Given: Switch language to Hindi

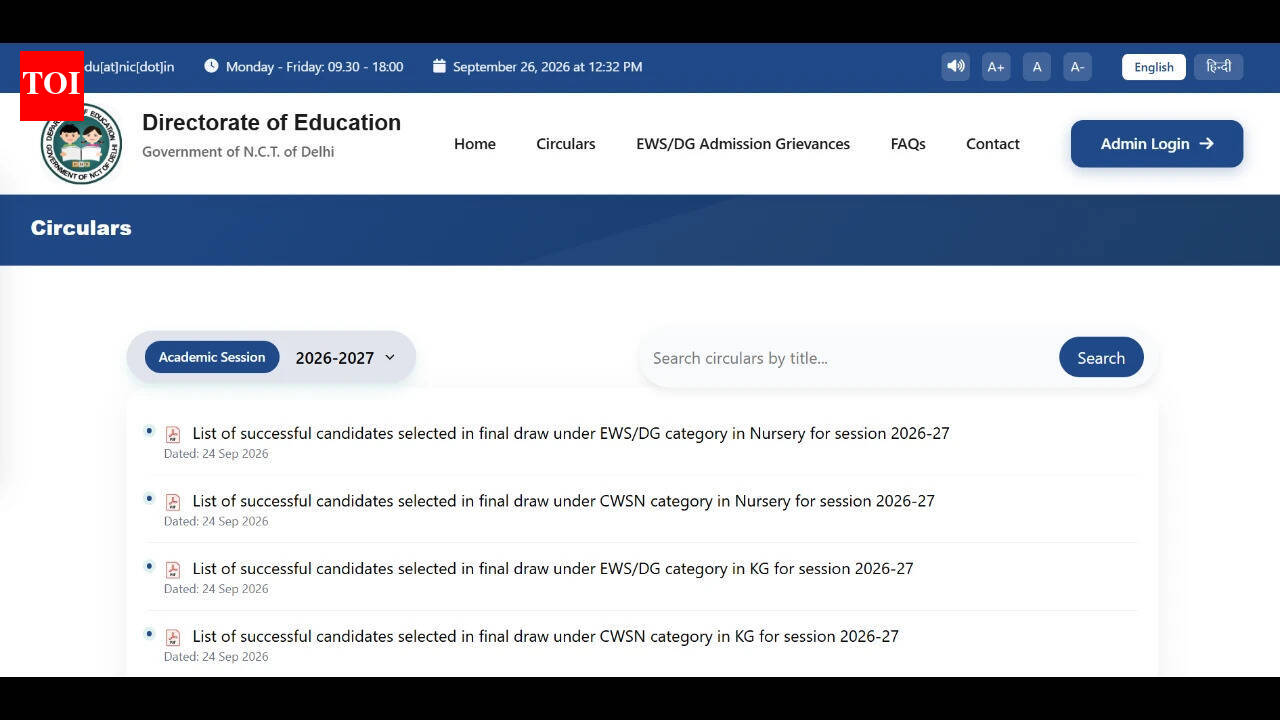Looking at the screenshot, I should point(1219,67).
